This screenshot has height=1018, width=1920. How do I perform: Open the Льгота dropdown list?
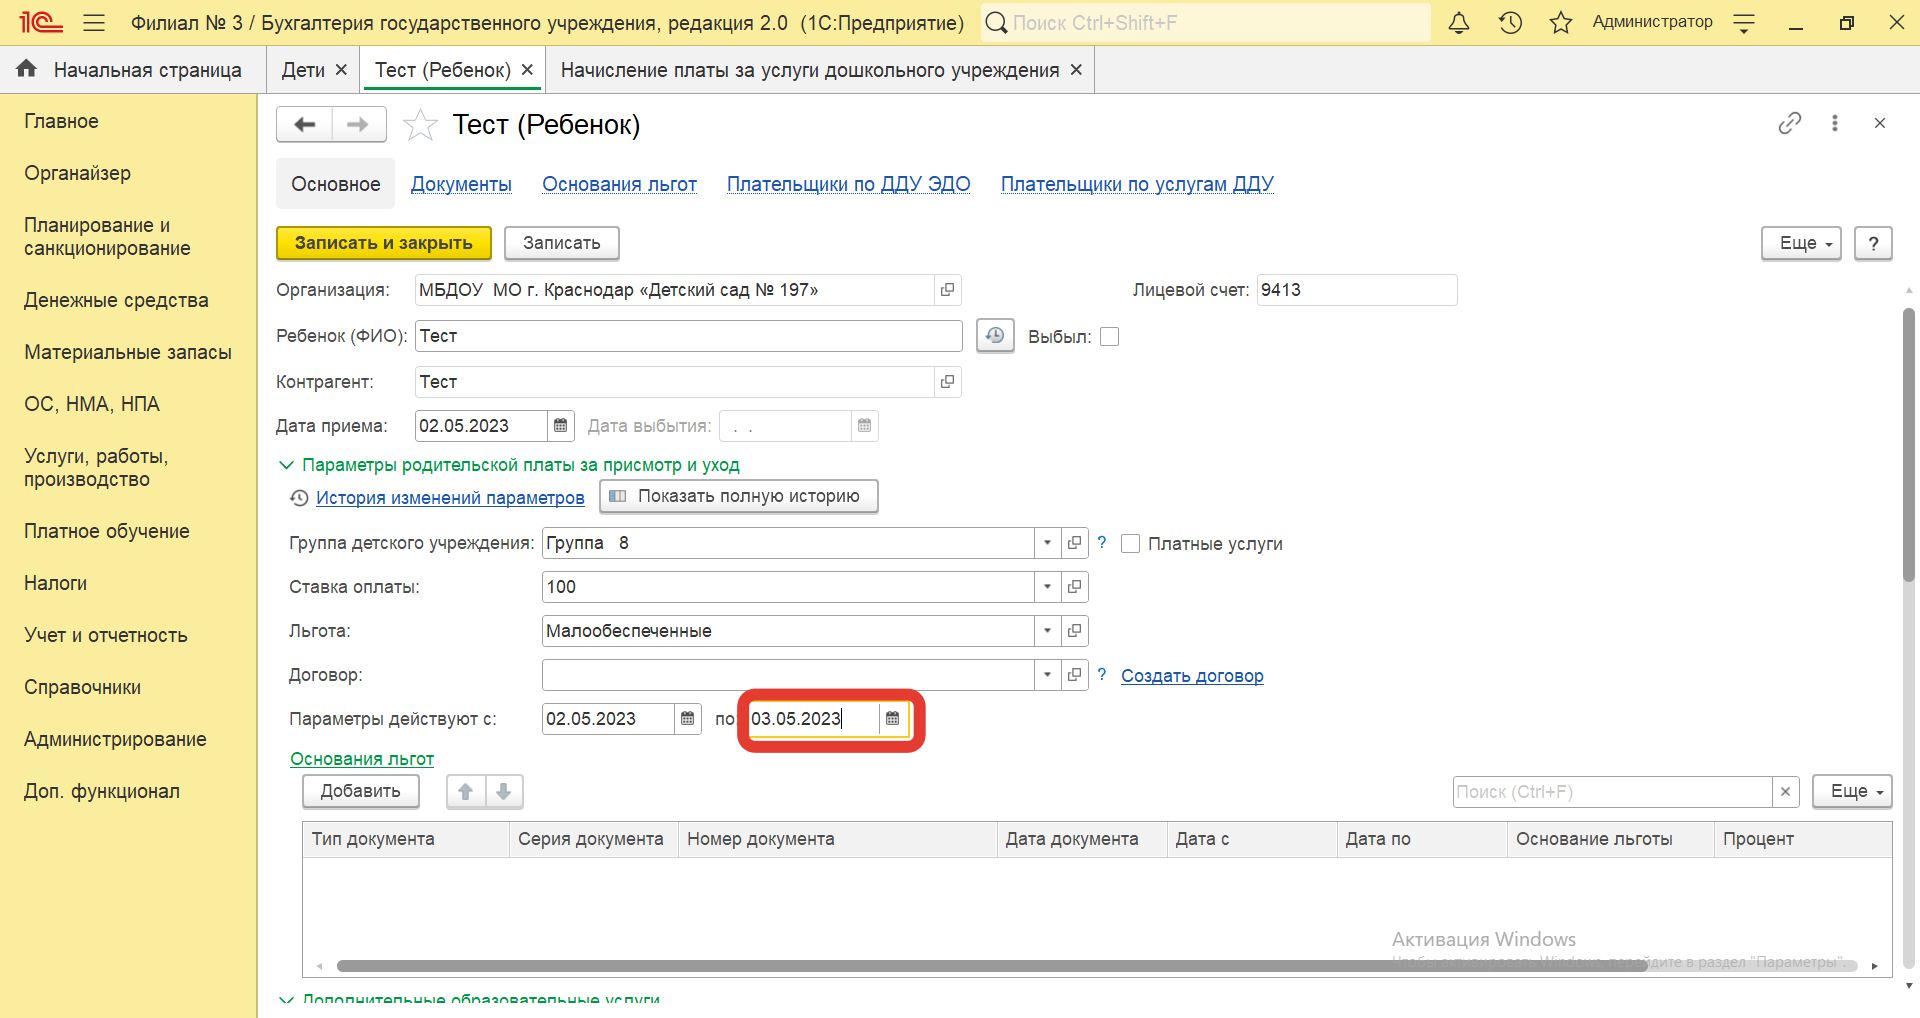1047,631
